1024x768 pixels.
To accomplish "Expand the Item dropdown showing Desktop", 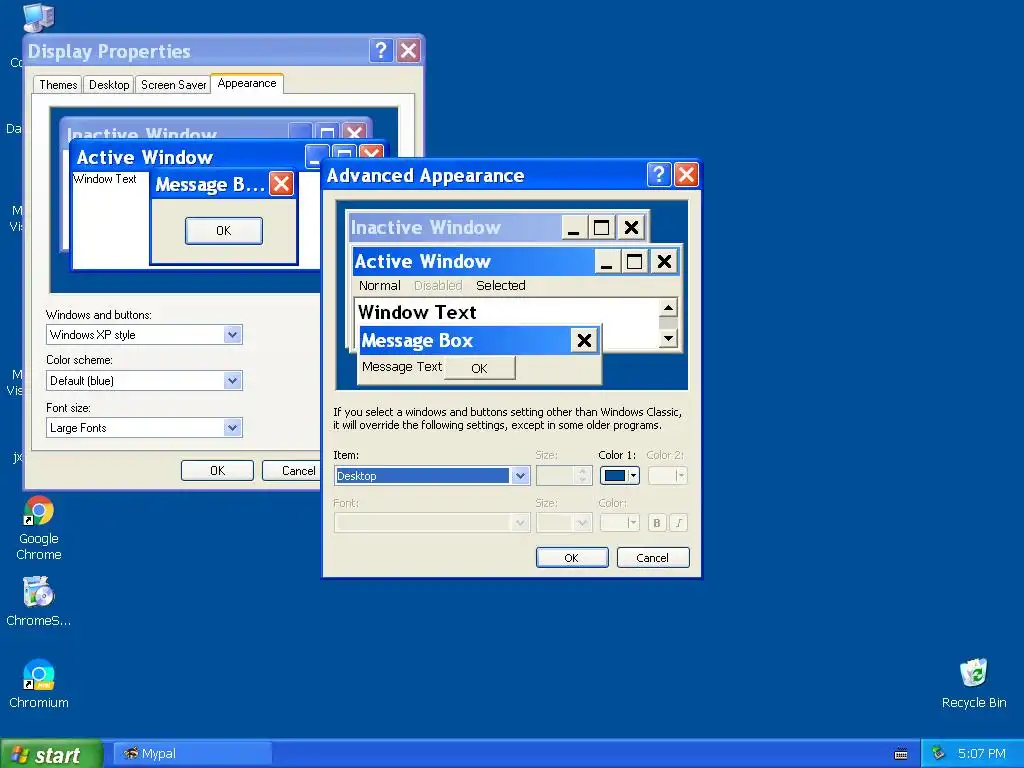I will (x=520, y=476).
